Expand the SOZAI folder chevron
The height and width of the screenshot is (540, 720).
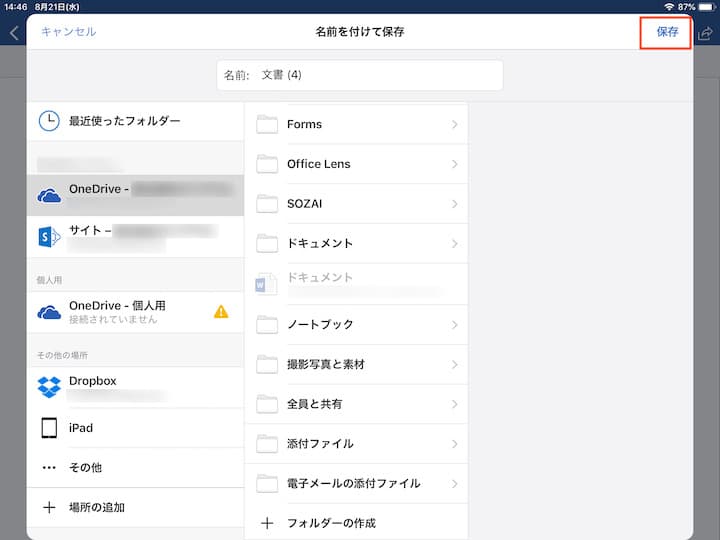[x=454, y=204]
